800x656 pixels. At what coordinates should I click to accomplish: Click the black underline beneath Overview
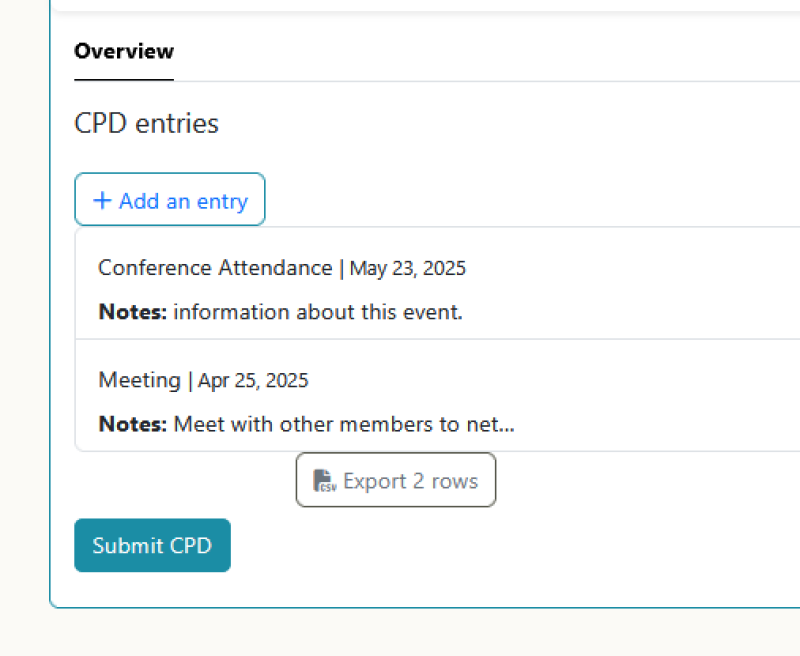(124, 79)
